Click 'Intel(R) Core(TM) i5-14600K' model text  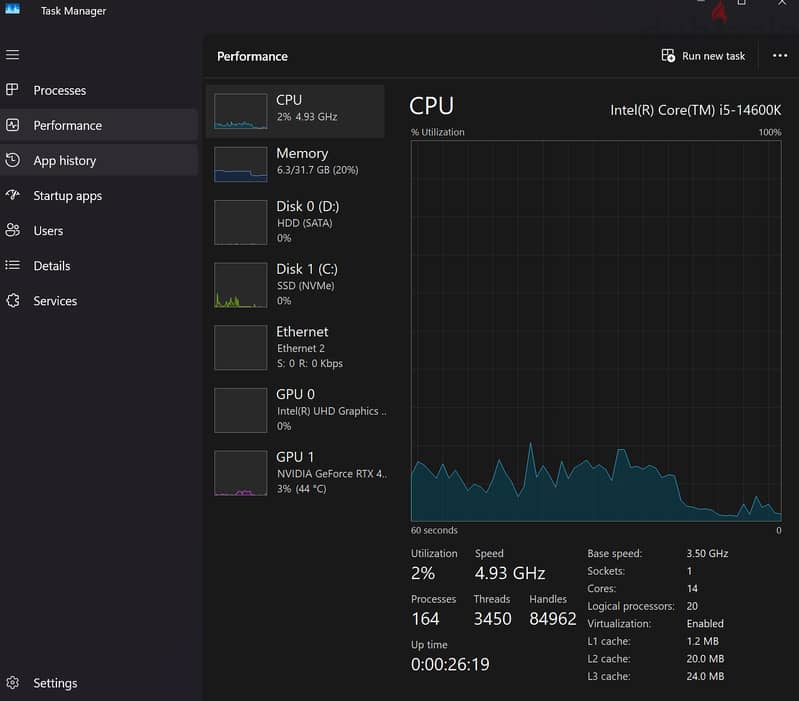pos(696,110)
